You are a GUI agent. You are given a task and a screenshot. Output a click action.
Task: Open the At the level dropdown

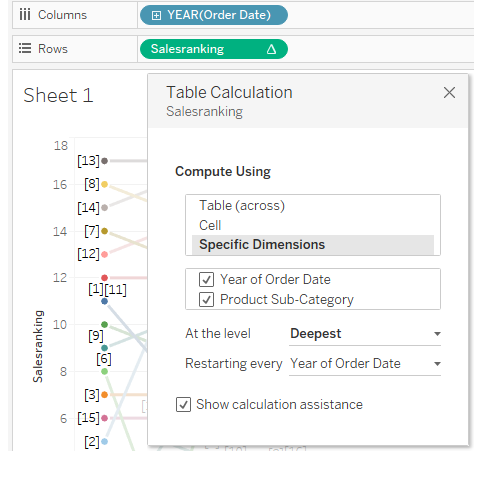pos(365,334)
